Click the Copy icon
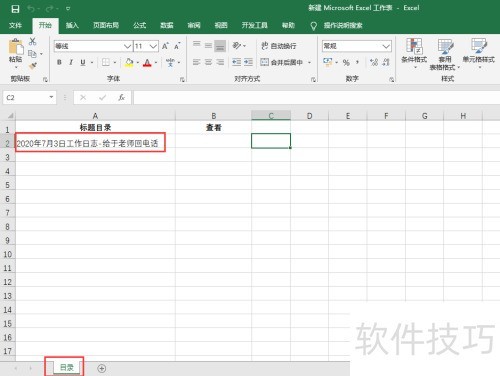500x376 pixels. [32, 53]
